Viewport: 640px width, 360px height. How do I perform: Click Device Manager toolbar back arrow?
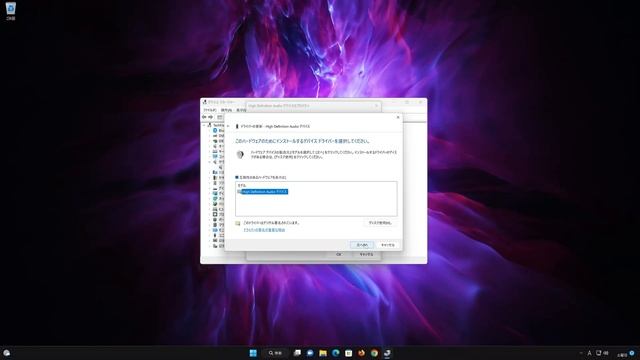(204, 117)
